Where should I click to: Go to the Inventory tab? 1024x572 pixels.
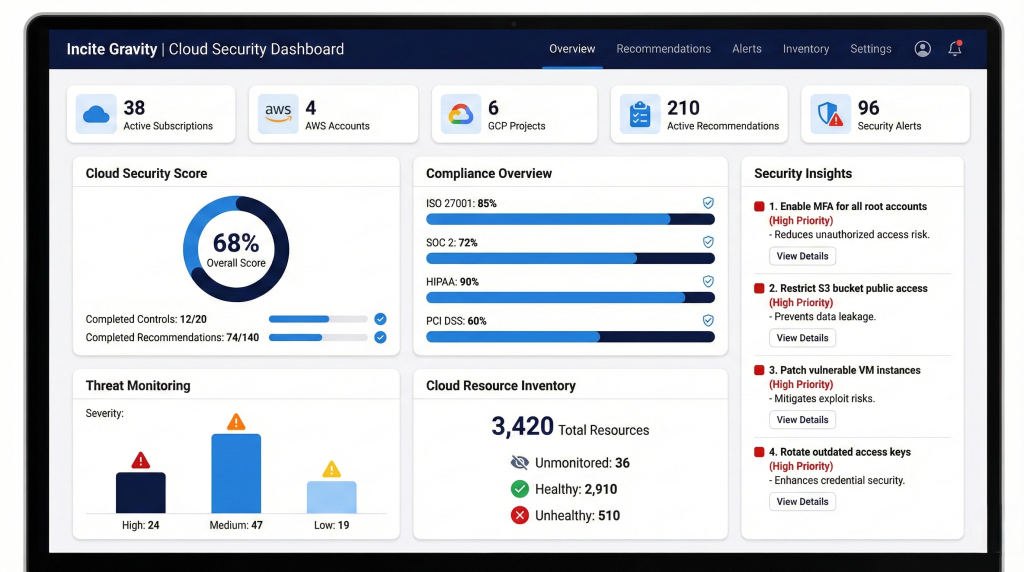click(x=805, y=49)
